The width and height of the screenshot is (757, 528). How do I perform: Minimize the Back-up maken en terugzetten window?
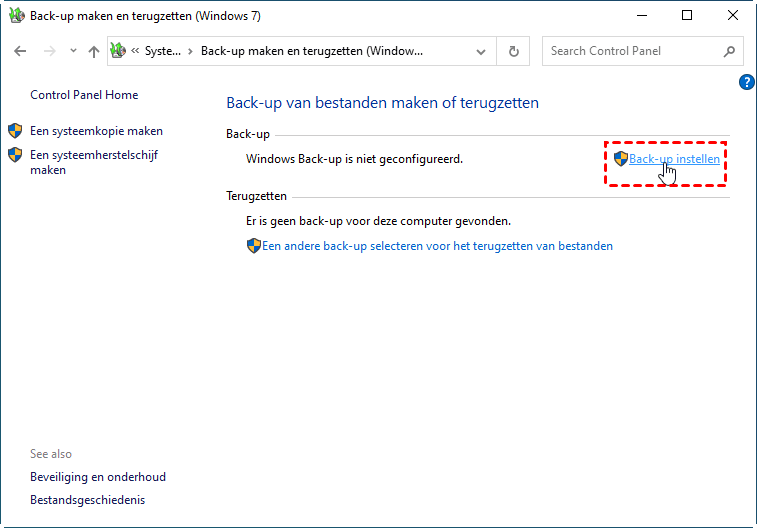(642, 15)
